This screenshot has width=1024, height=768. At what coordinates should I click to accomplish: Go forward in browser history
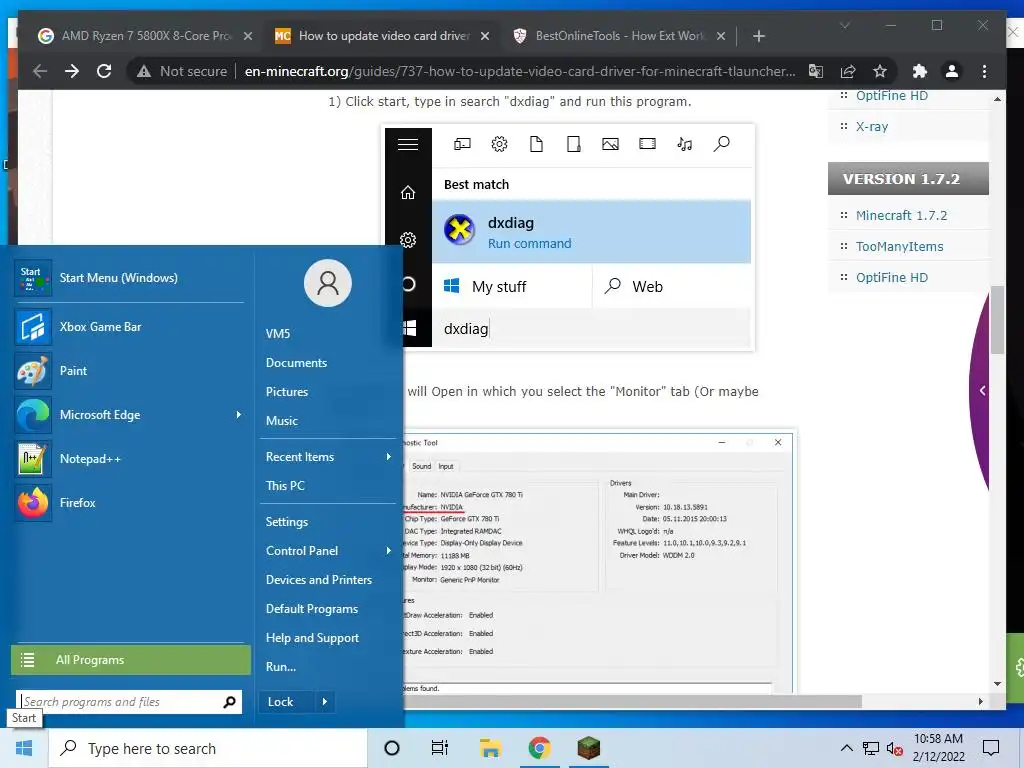(x=72, y=71)
